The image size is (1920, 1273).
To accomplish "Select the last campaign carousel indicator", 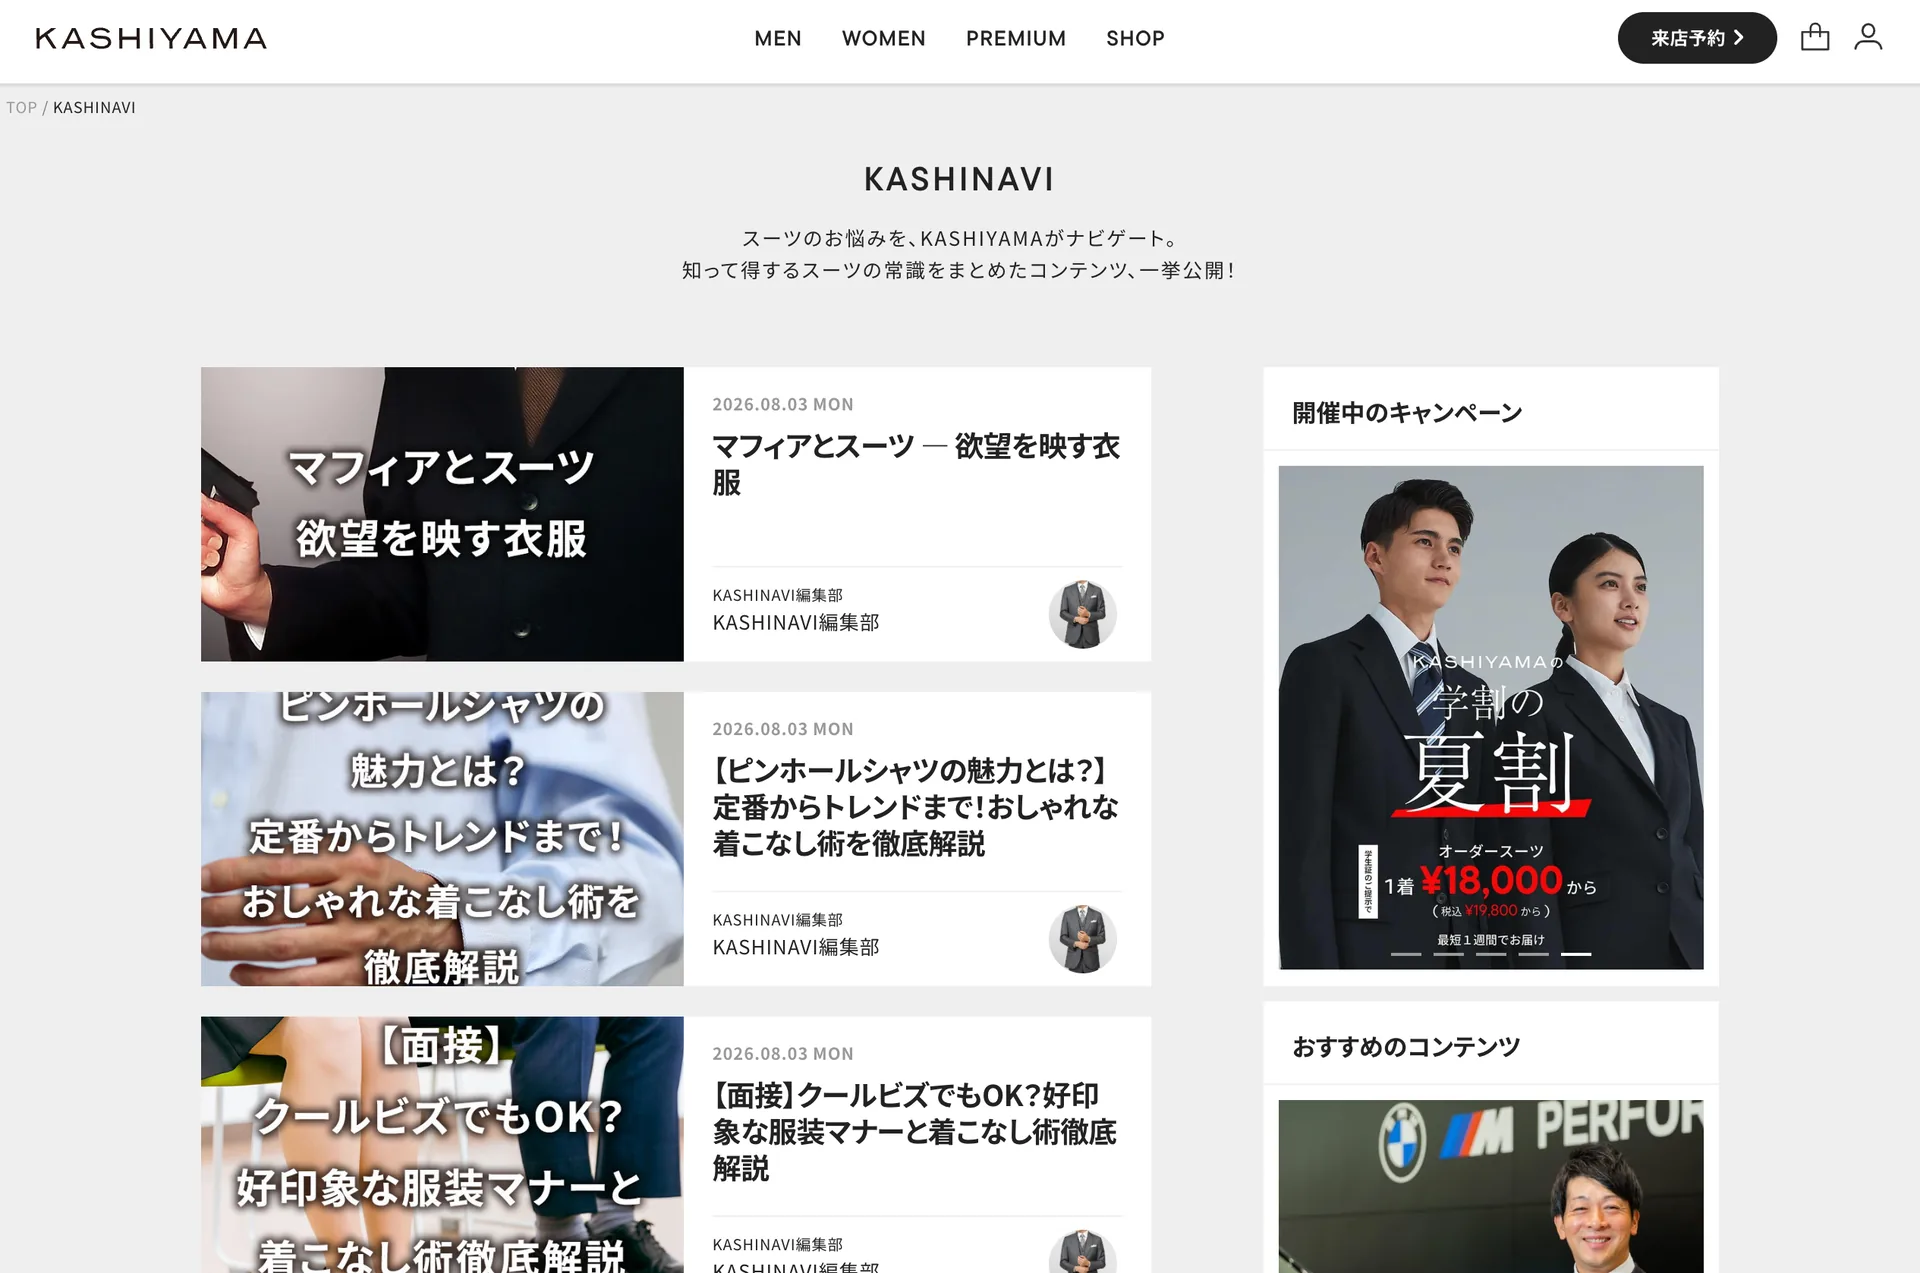I will point(1576,954).
